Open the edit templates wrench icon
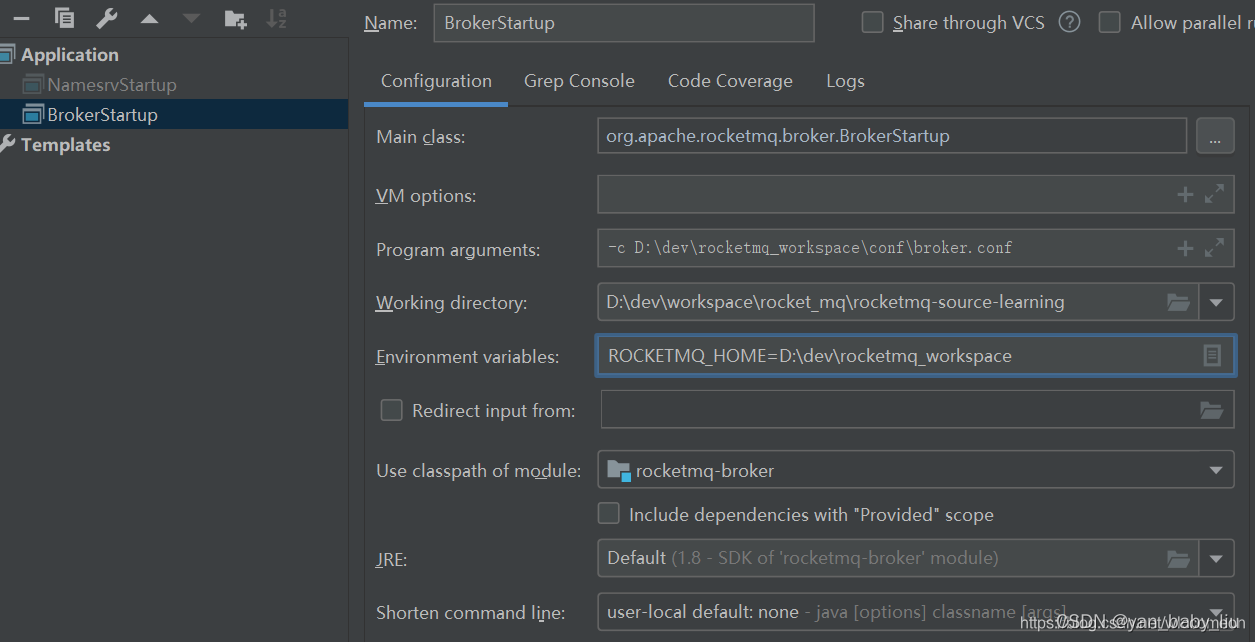Viewport: 1255px width, 642px height. pyautogui.click(x=107, y=18)
